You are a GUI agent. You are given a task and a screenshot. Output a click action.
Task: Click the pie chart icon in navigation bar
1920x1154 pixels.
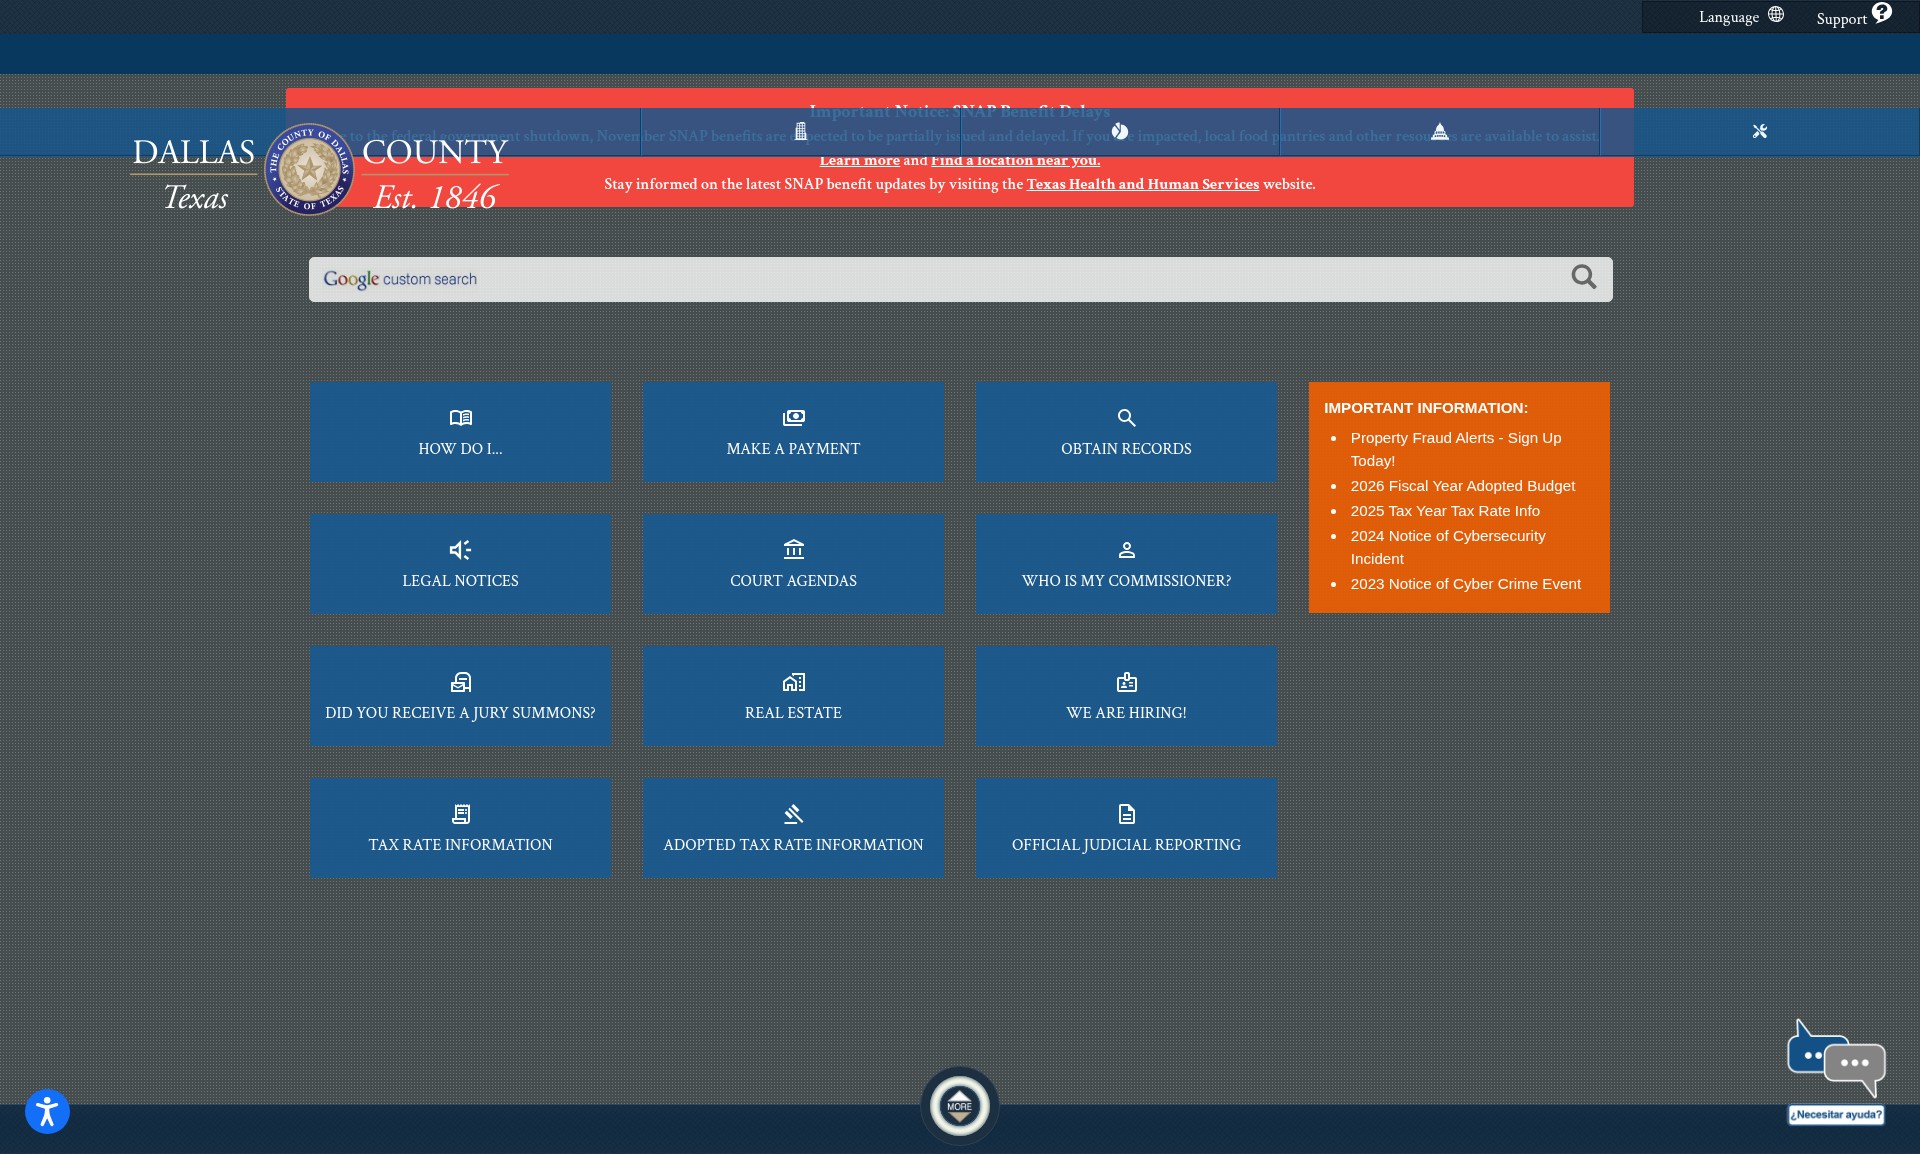pos(1120,131)
